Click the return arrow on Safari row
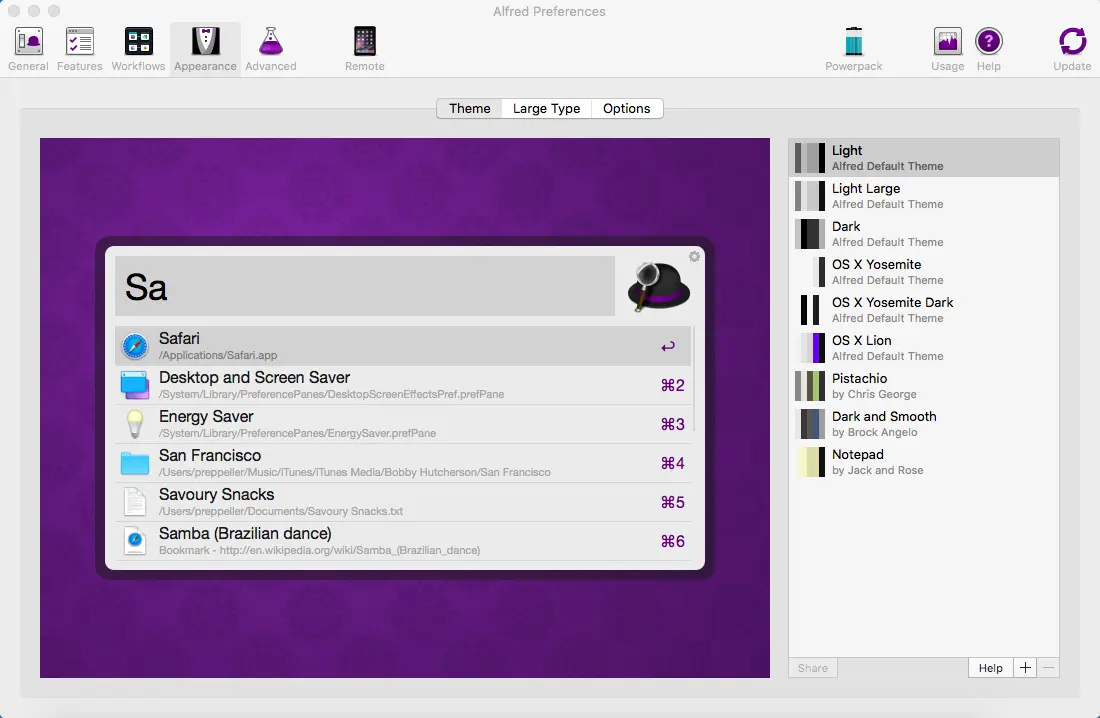Screen dimensions: 1100x718 point(668,346)
